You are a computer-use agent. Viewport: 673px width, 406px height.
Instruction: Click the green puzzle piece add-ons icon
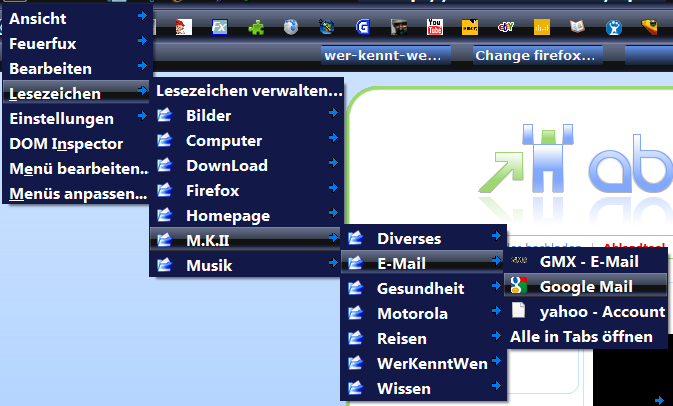point(256,27)
